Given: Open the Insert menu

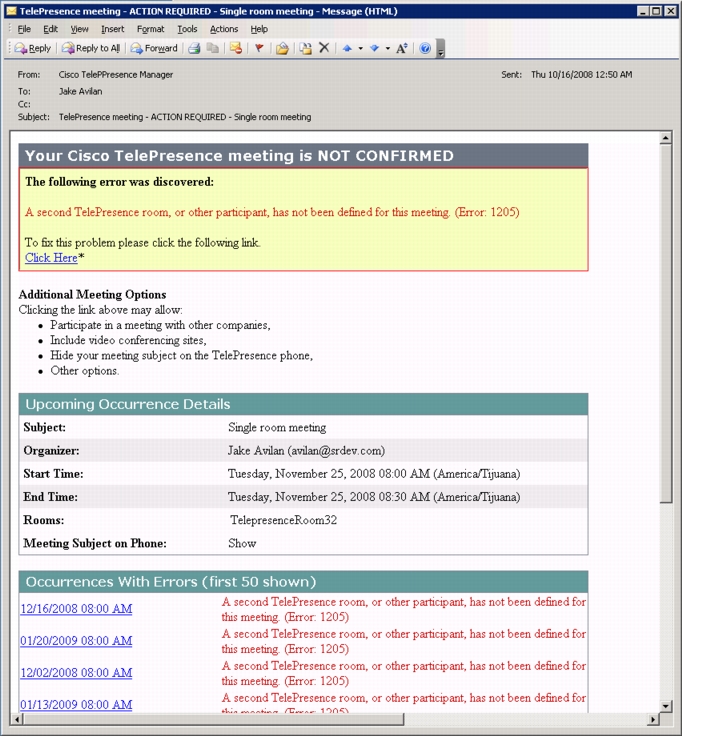Looking at the screenshot, I should [x=113, y=29].
